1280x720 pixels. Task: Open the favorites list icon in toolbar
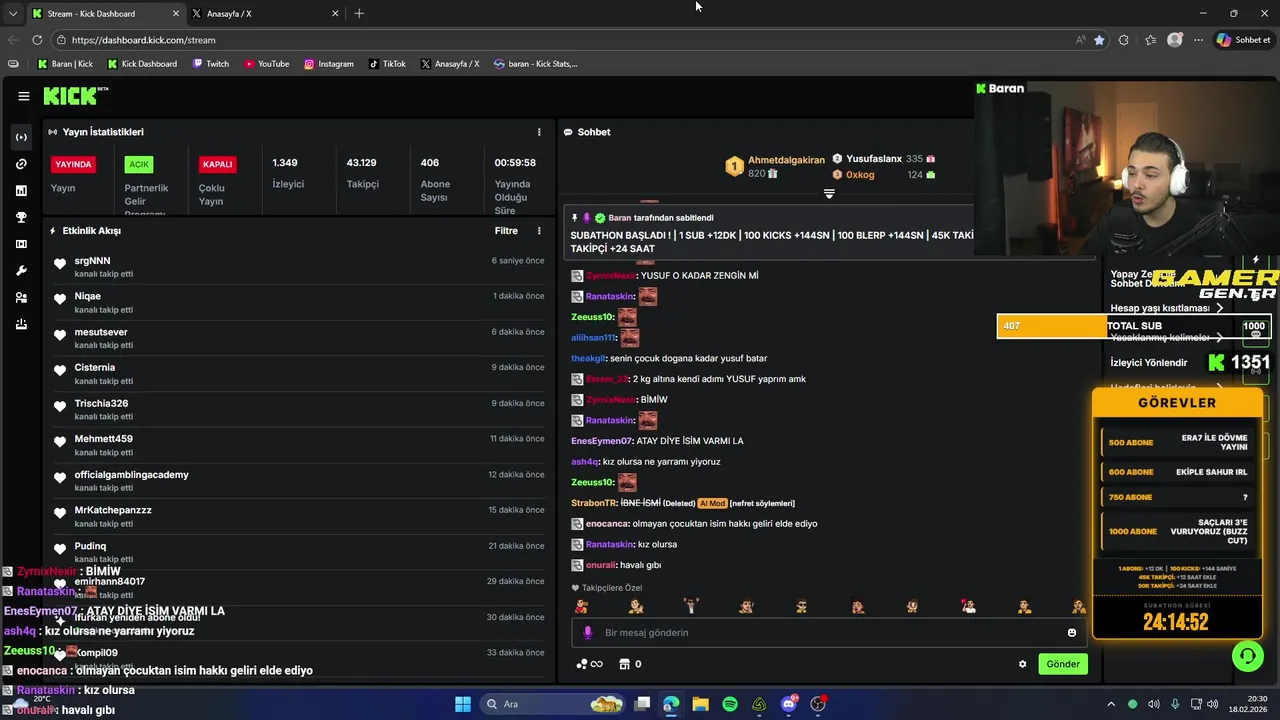pos(1150,40)
